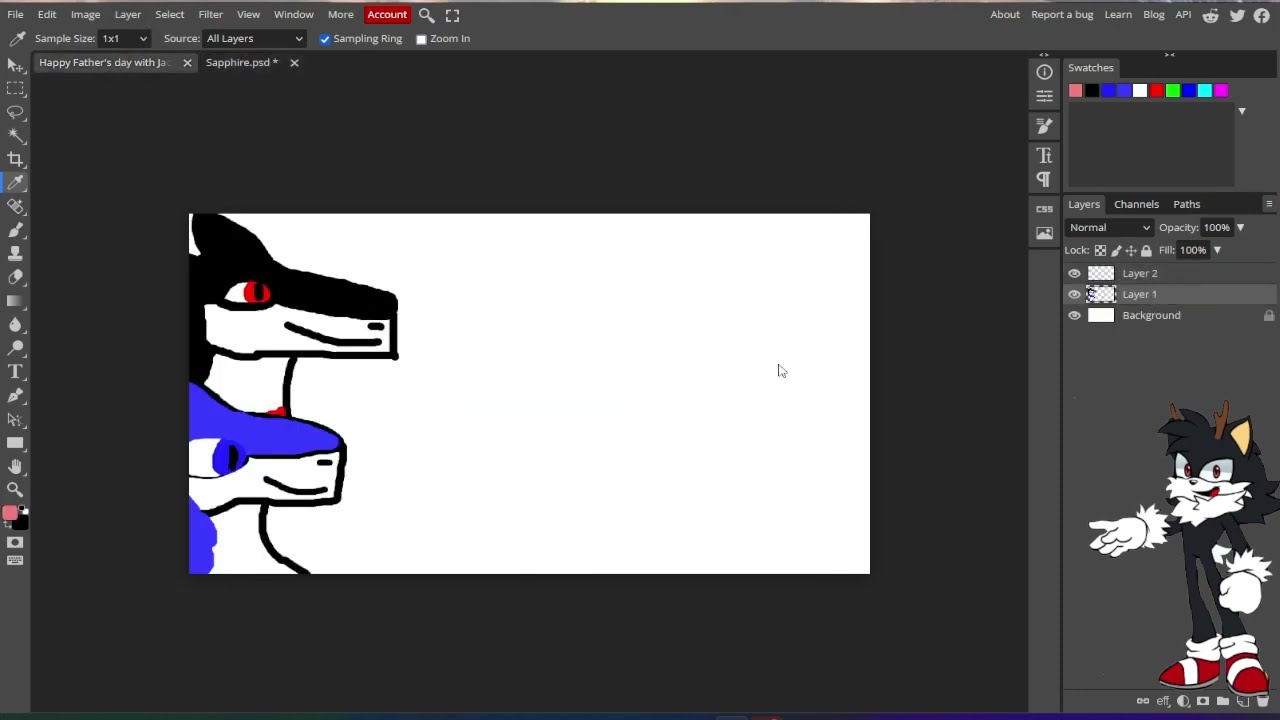Create a new layer folder

click(x=1223, y=702)
